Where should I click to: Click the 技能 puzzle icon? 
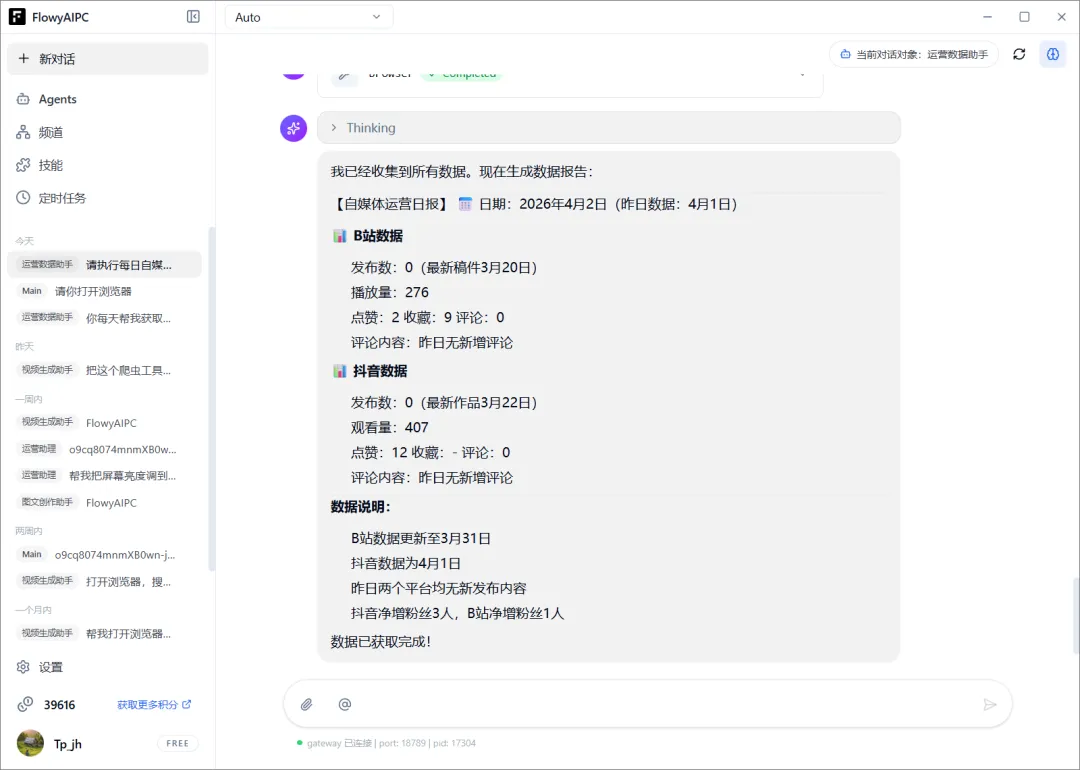23,165
